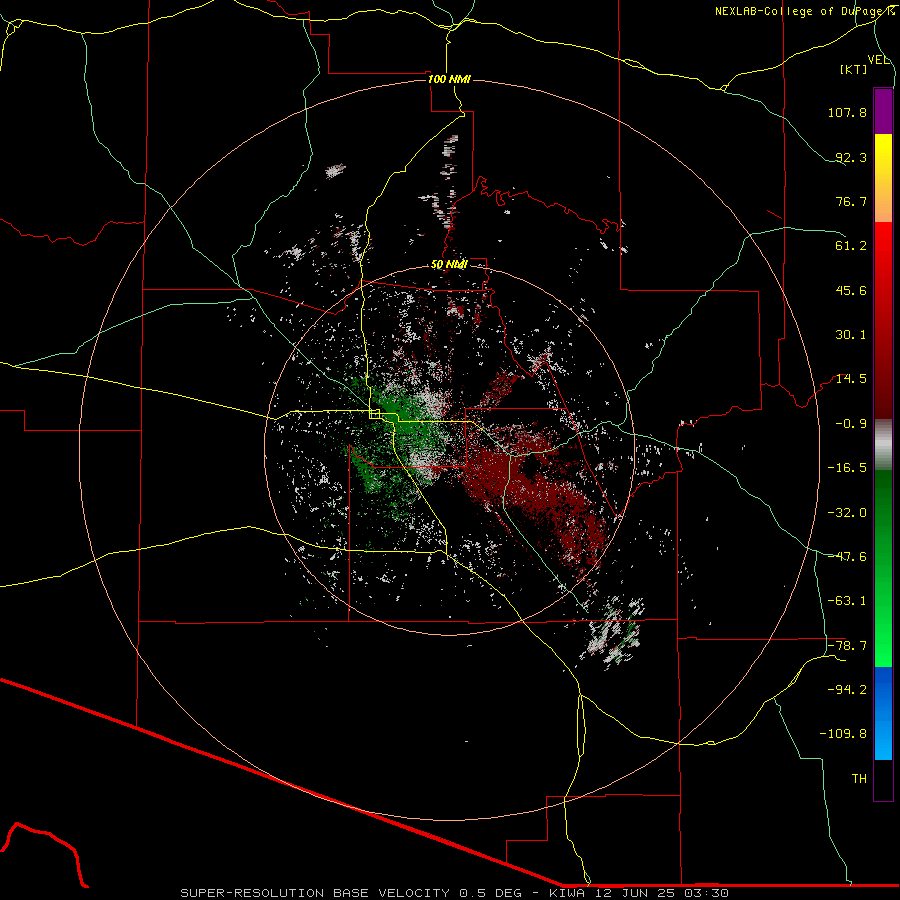Select the -16.5 legend value
This screenshot has height=900, width=900.
847,468
